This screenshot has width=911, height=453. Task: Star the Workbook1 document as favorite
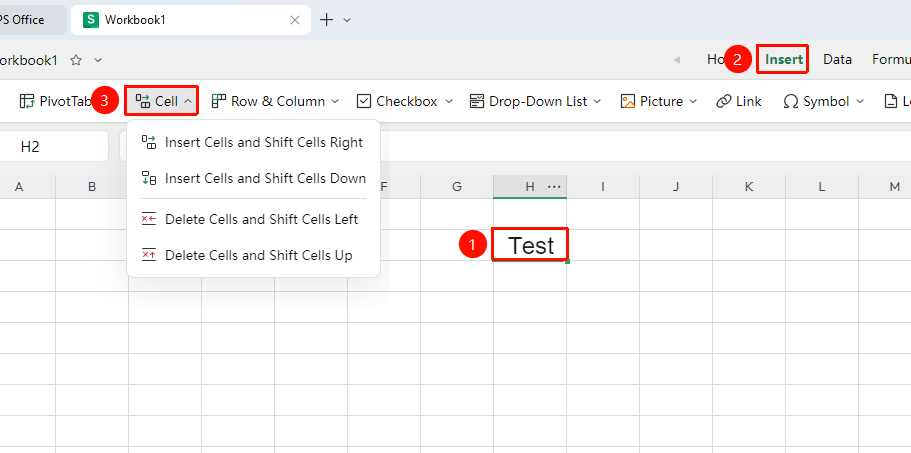click(x=76, y=60)
